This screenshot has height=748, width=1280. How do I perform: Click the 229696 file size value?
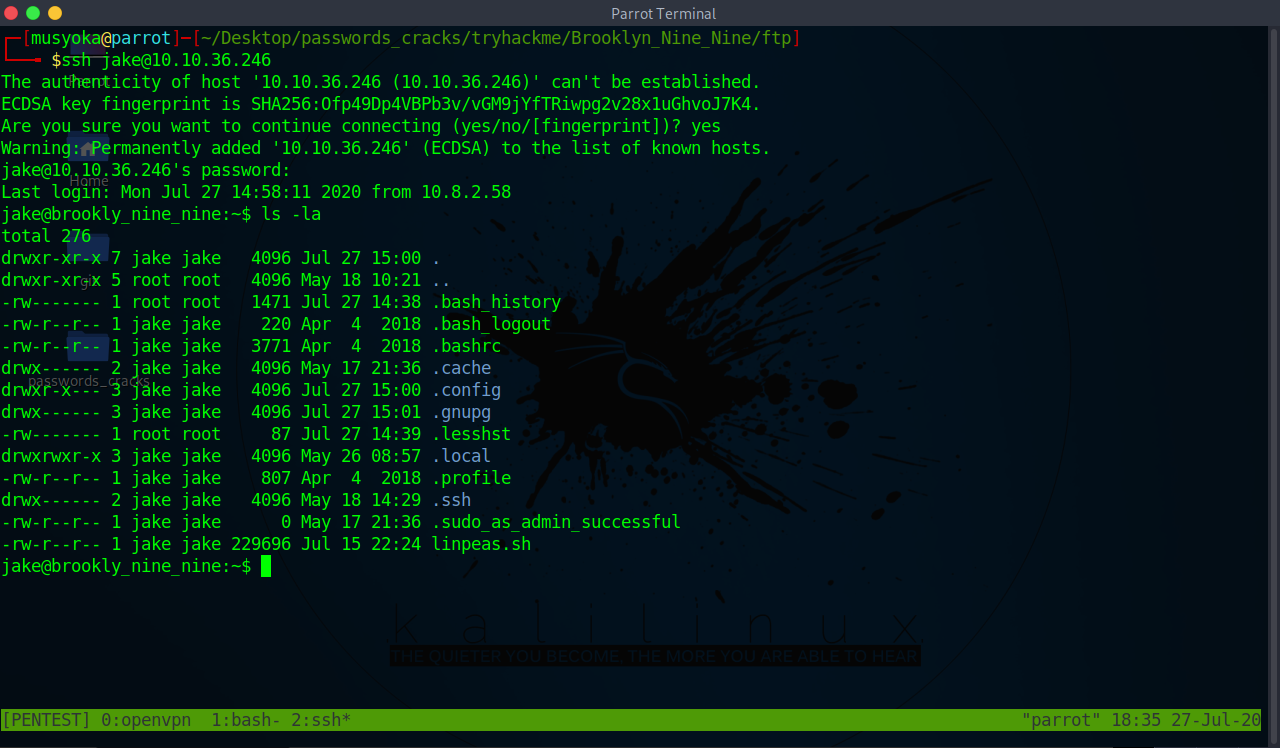pyautogui.click(x=261, y=544)
